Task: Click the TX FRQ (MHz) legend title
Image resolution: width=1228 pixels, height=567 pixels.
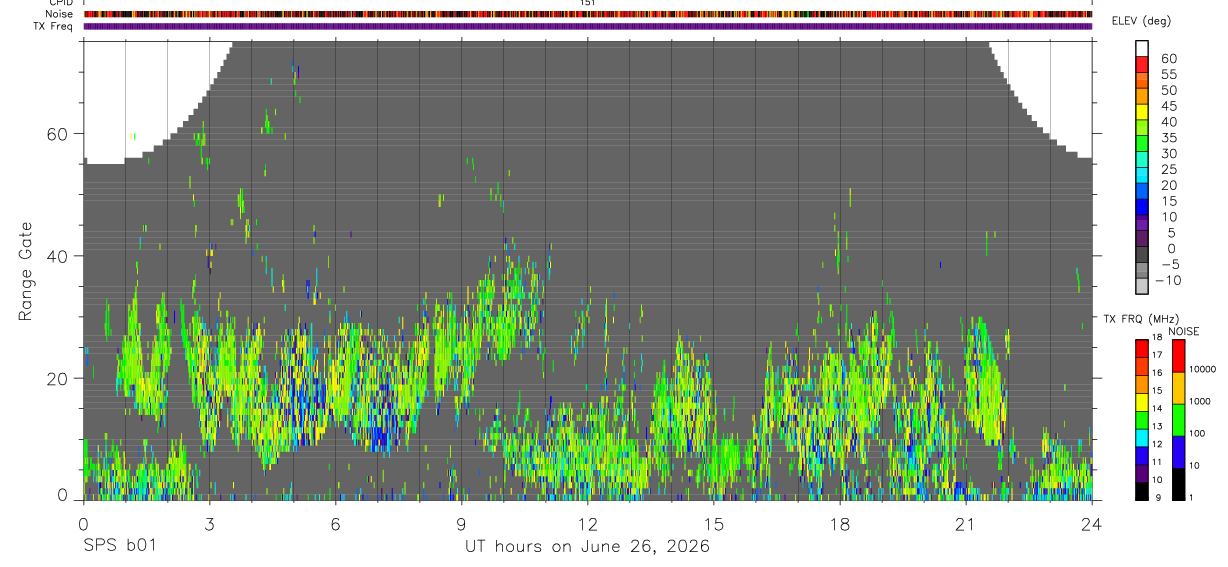Action: point(1136,319)
